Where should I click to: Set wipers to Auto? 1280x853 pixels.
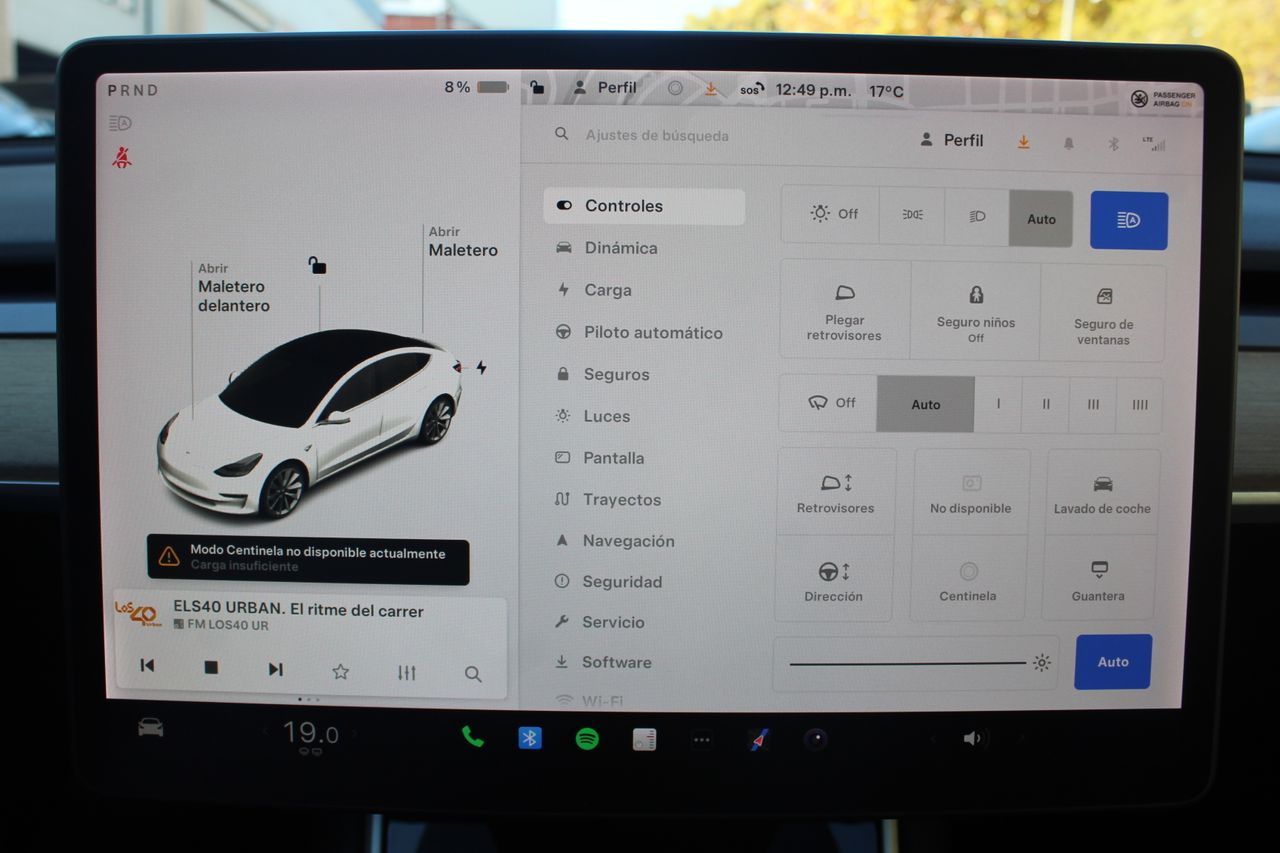[926, 404]
